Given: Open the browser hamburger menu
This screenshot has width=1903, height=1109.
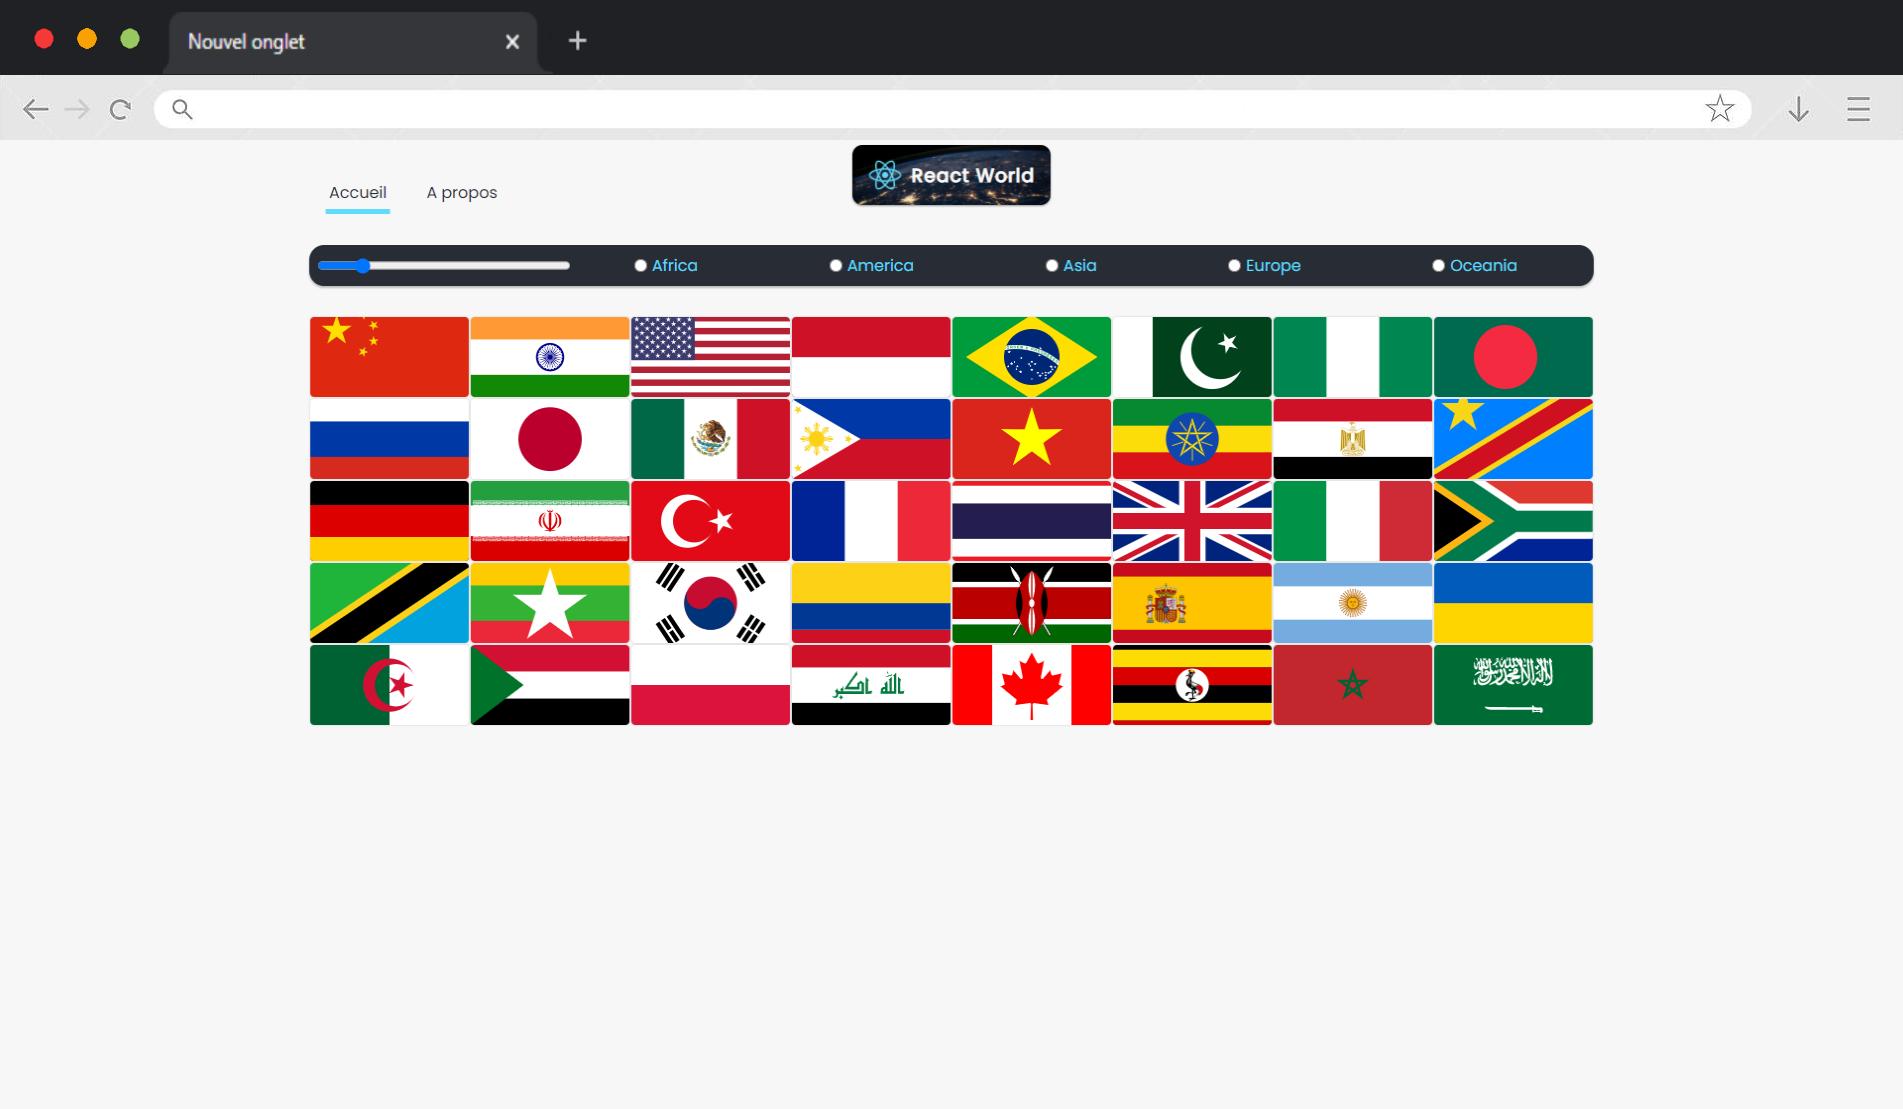Looking at the screenshot, I should 1858,109.
